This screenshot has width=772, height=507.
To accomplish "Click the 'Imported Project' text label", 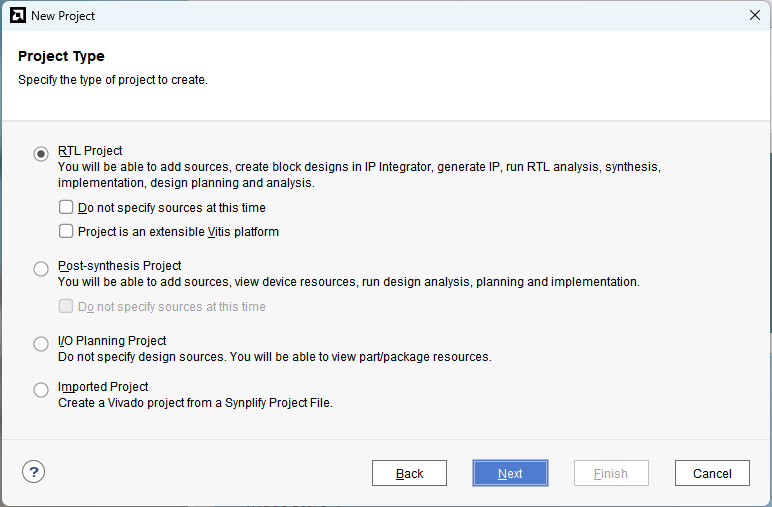I will (103, 387).
